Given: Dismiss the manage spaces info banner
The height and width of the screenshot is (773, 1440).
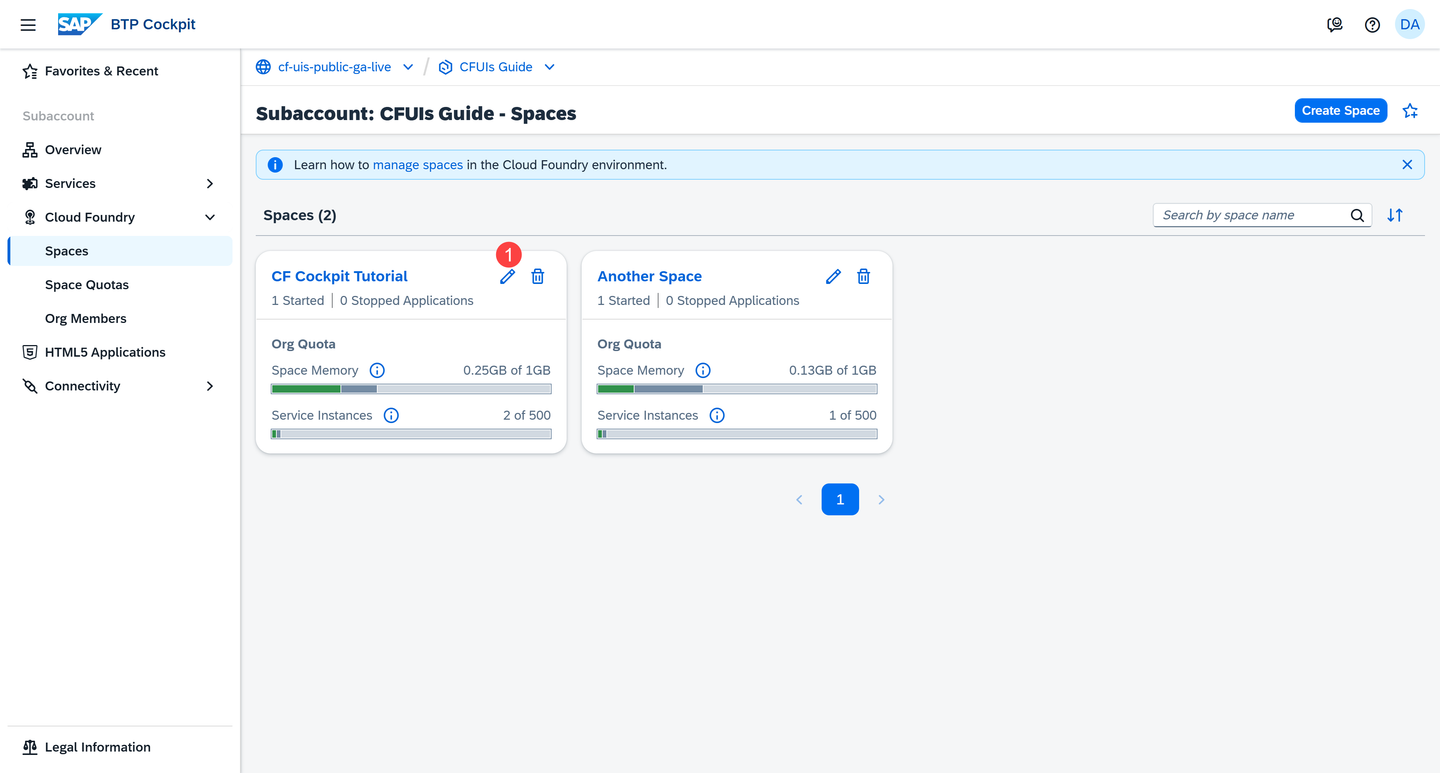Looking at the screenshot, I should click(x=1407, y=165).
